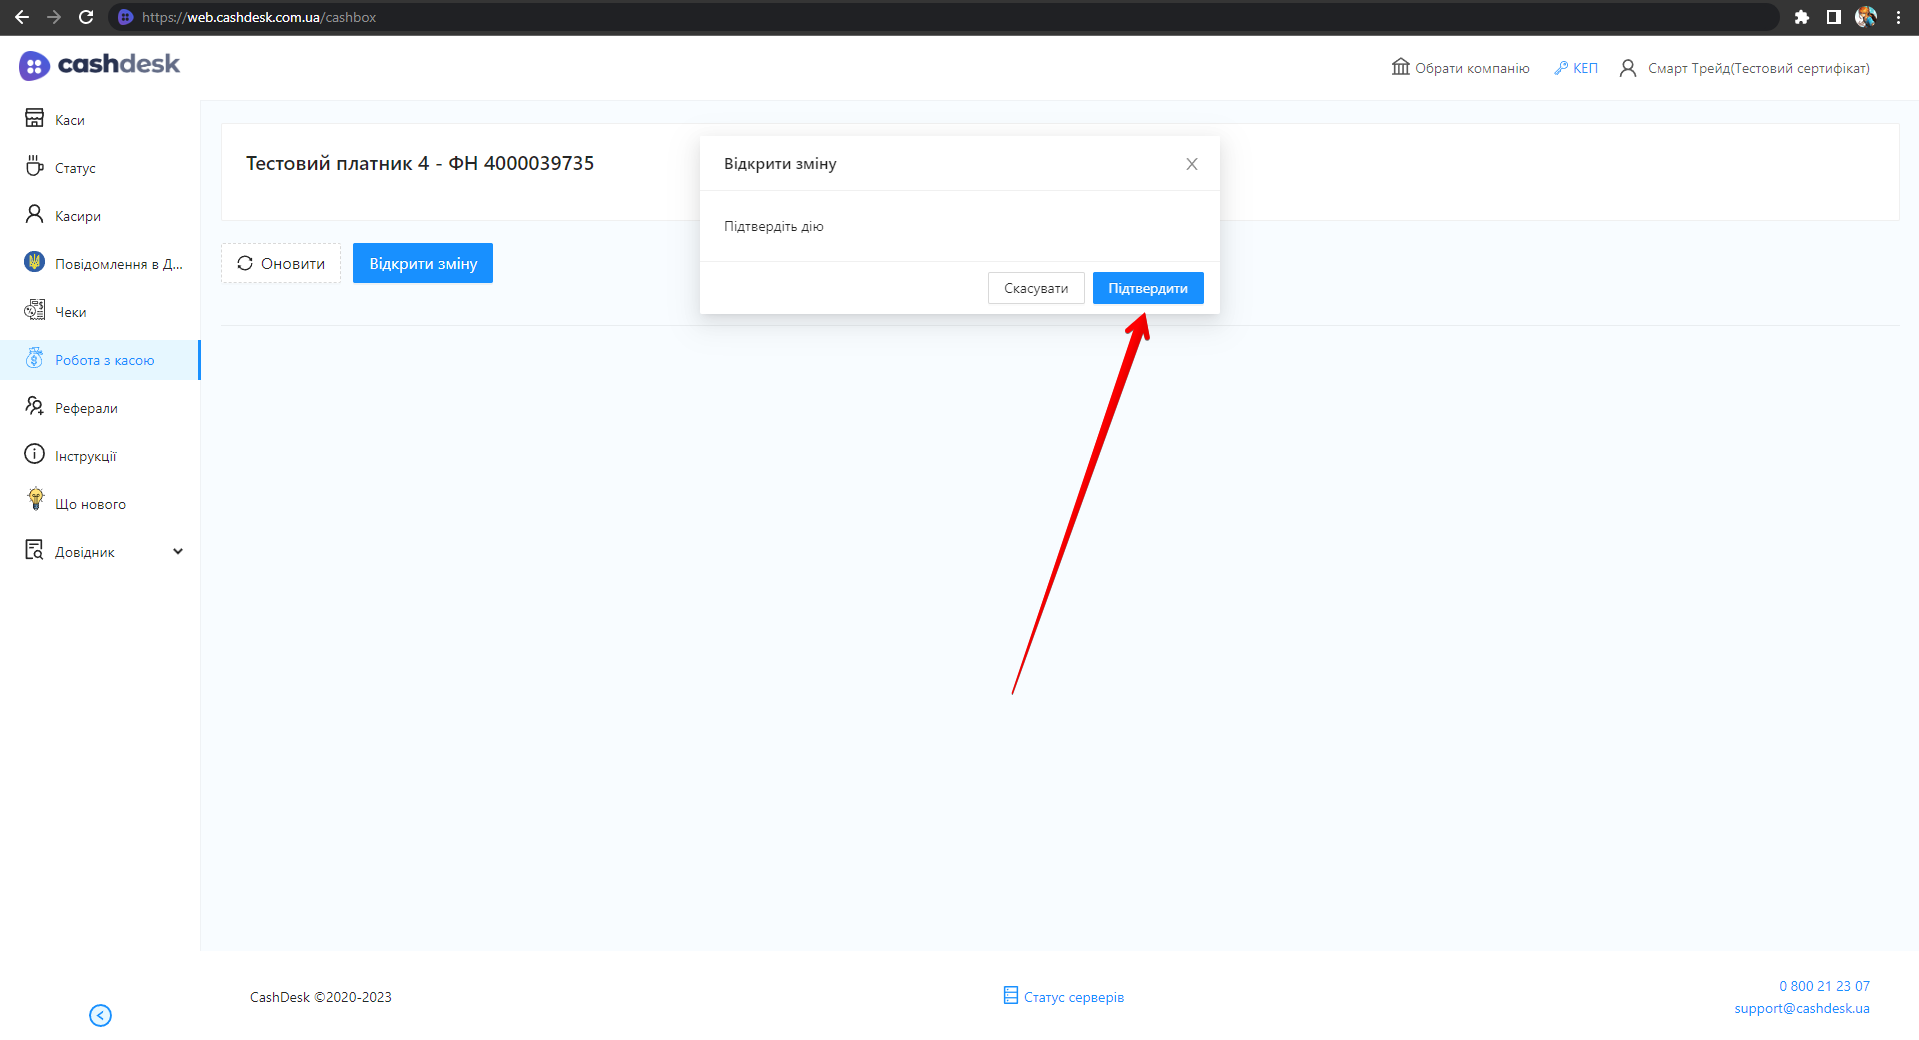Click the Оновити refresh button
The height and width of the screenshot is (1040, 1919).
click(x=281, y=263)
